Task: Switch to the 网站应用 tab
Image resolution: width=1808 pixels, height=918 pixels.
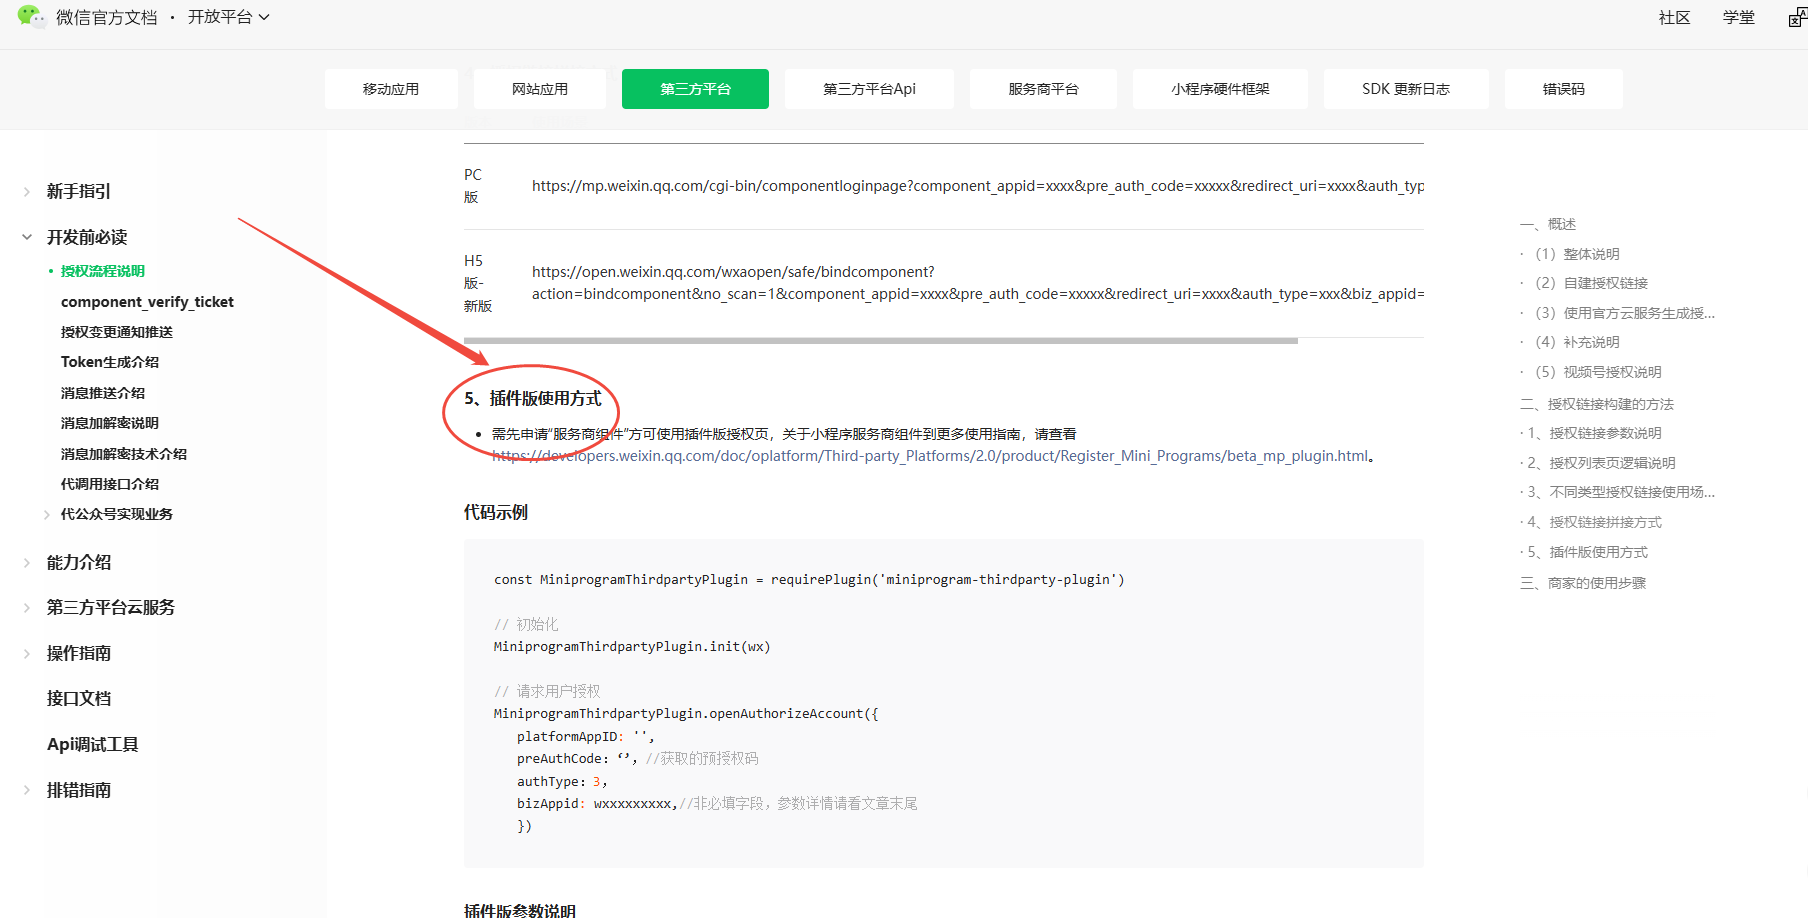Action: click(540, 89)
